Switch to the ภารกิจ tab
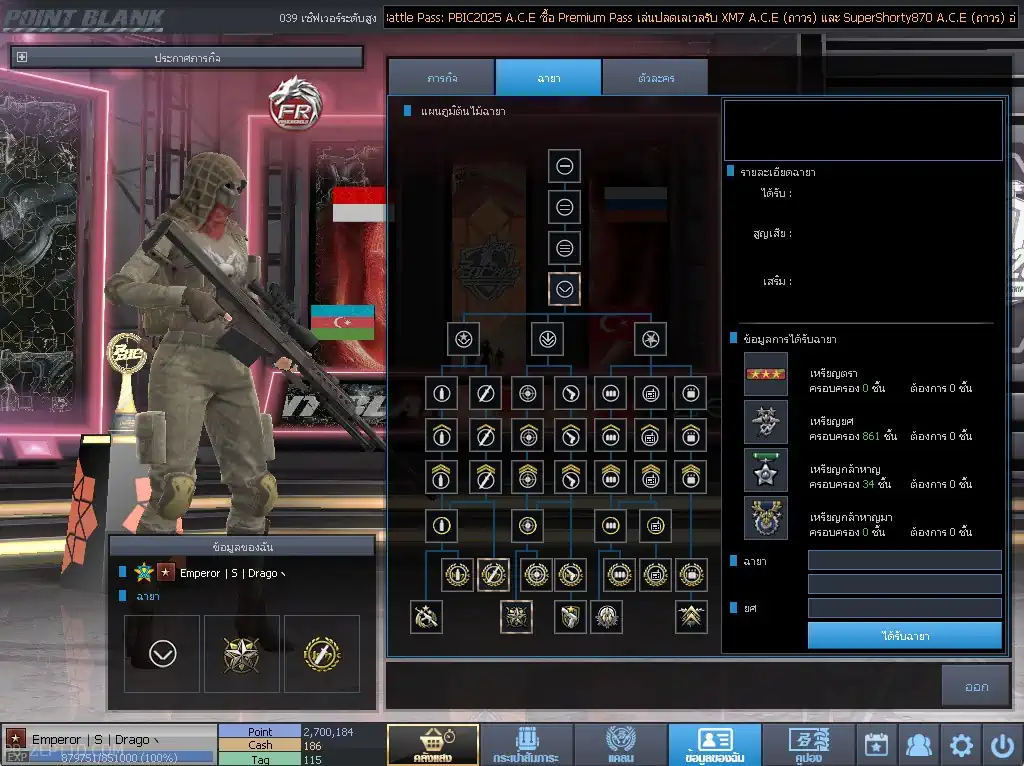This screenshot has width=1024, height=766. pos(441,78)
